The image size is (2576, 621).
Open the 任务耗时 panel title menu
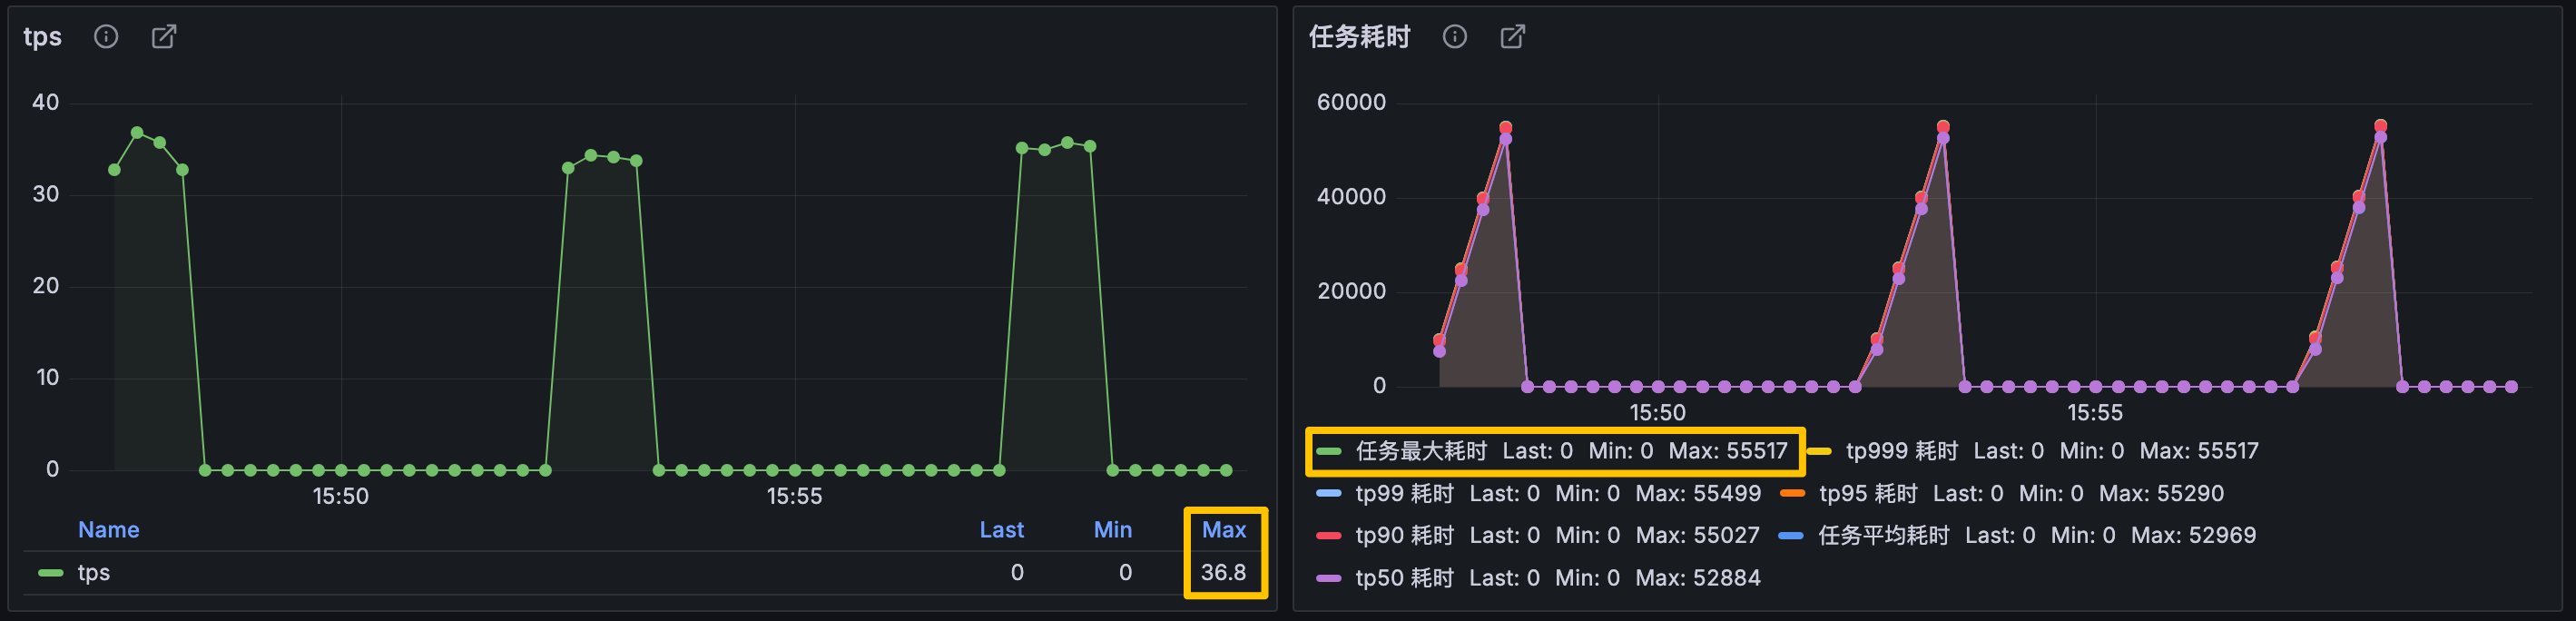coord(1360,37)
